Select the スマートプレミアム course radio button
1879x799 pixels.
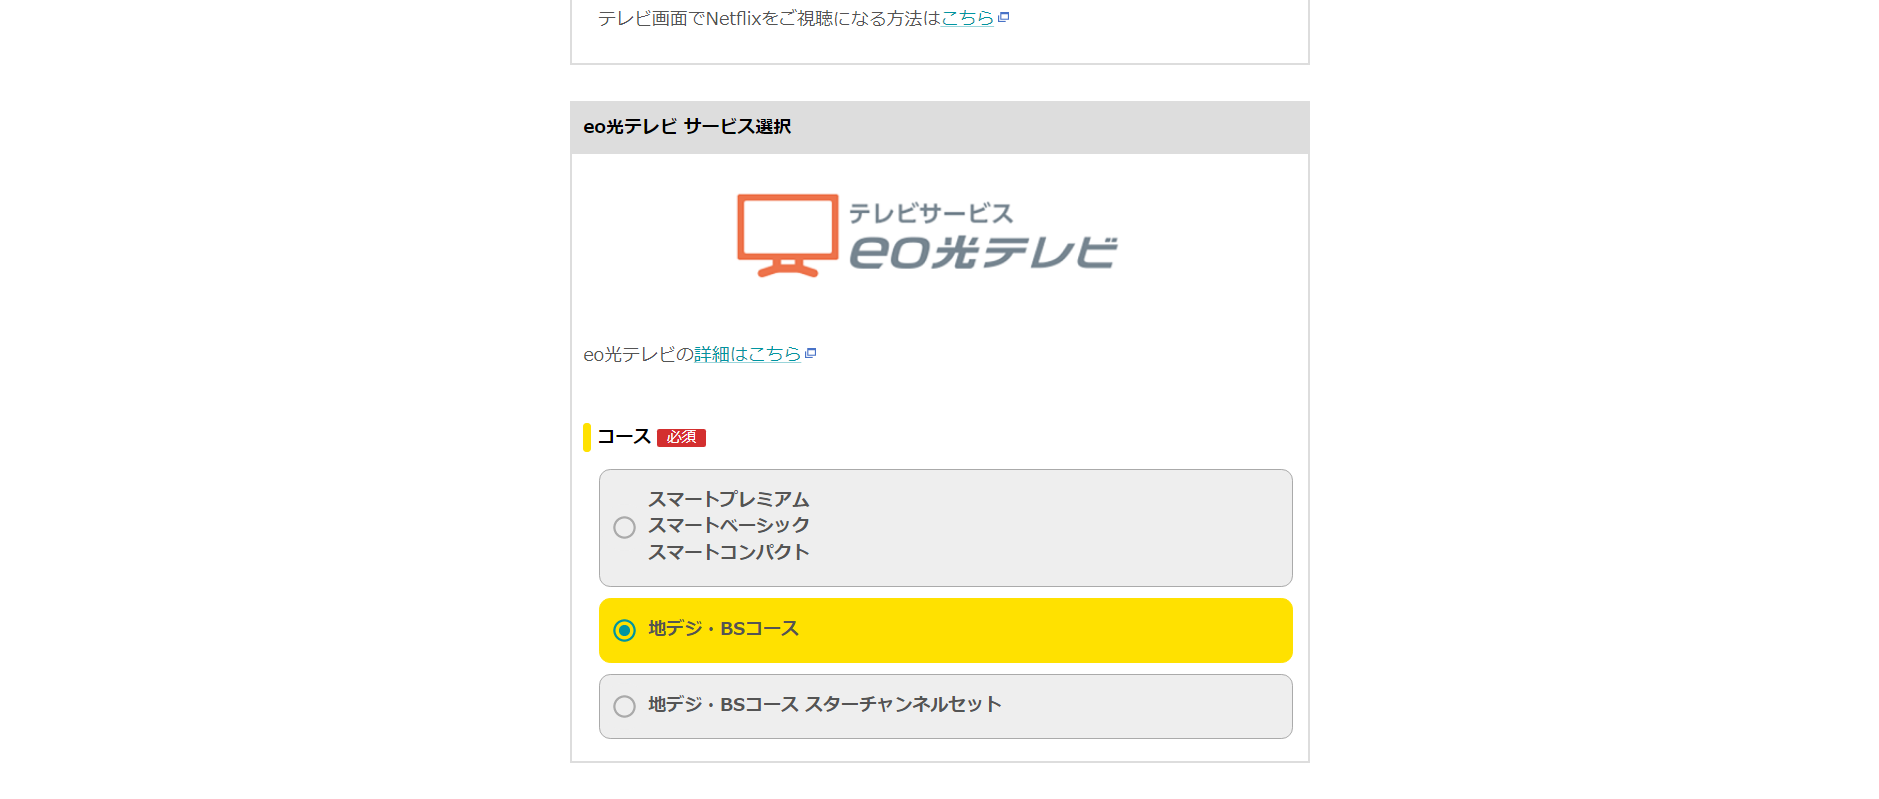coord(624,527)
